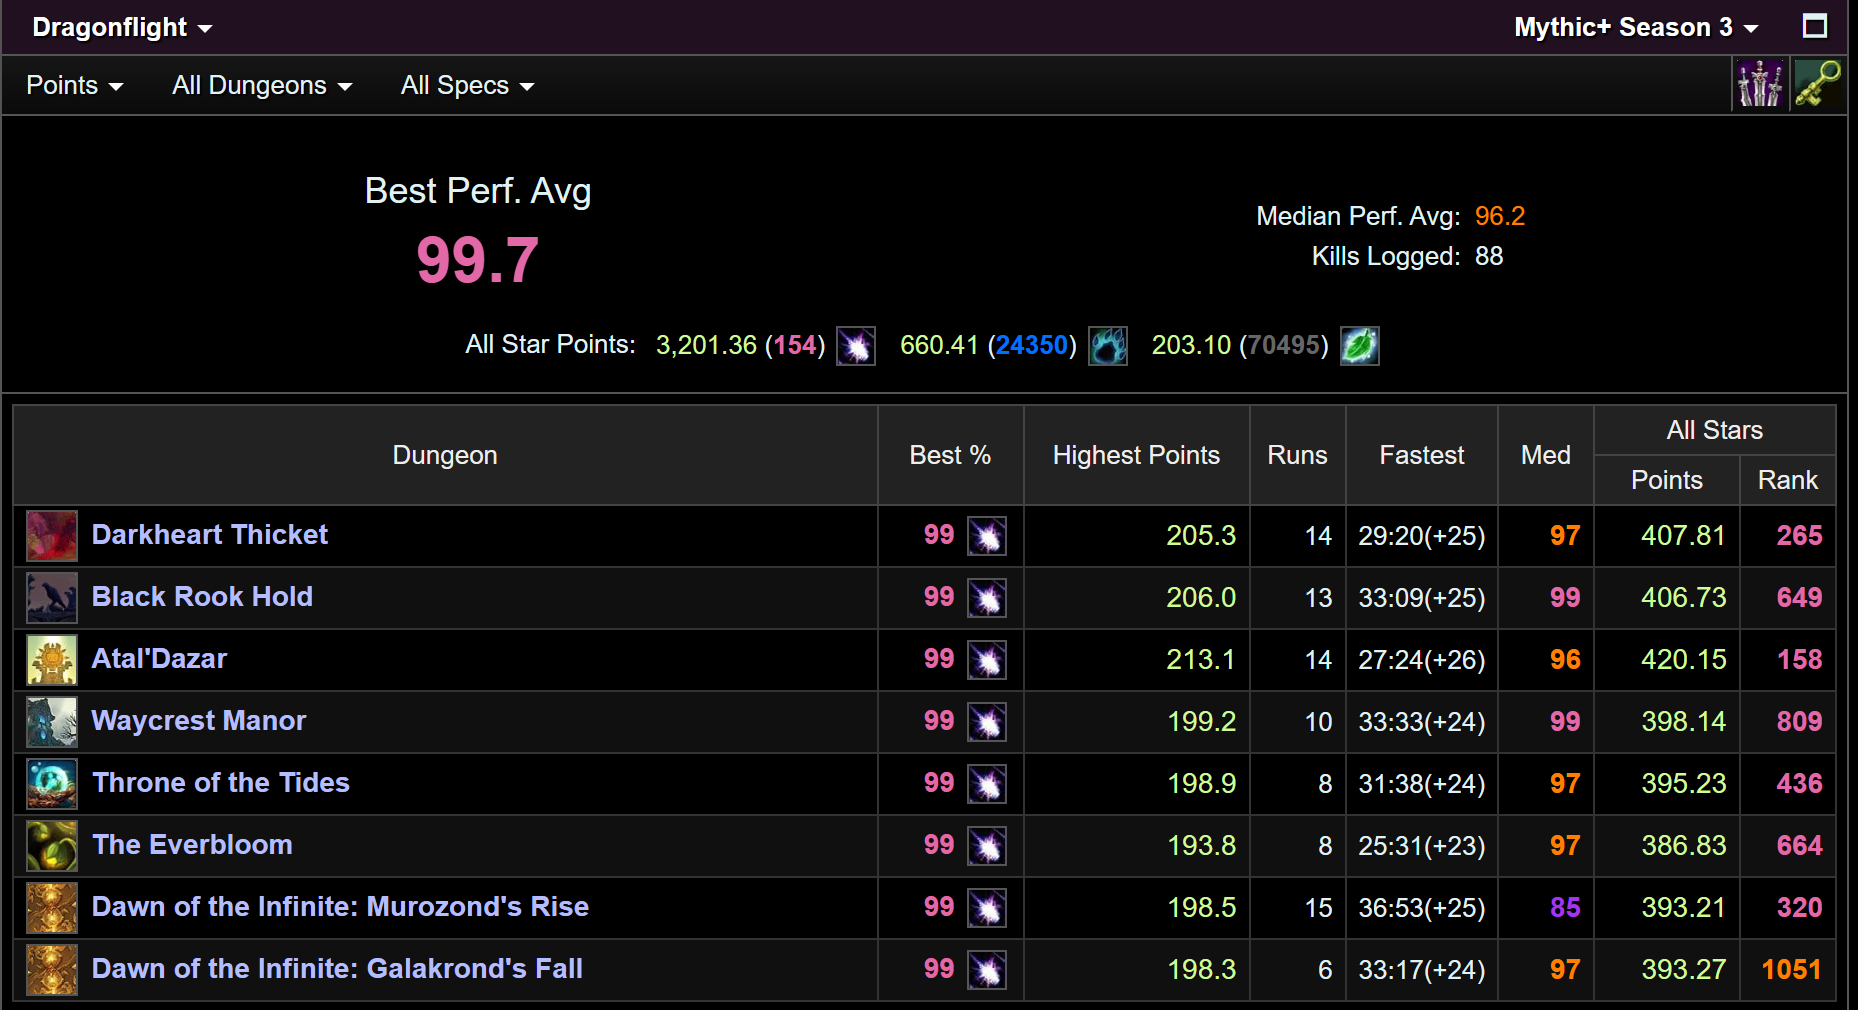
Task: Open the Atal'Dazar link
Action: [x=159, y=658]
